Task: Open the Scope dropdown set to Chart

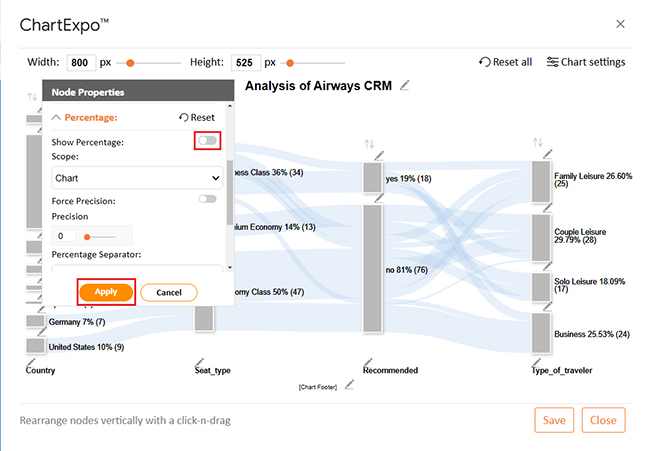Action: point(137,178)
